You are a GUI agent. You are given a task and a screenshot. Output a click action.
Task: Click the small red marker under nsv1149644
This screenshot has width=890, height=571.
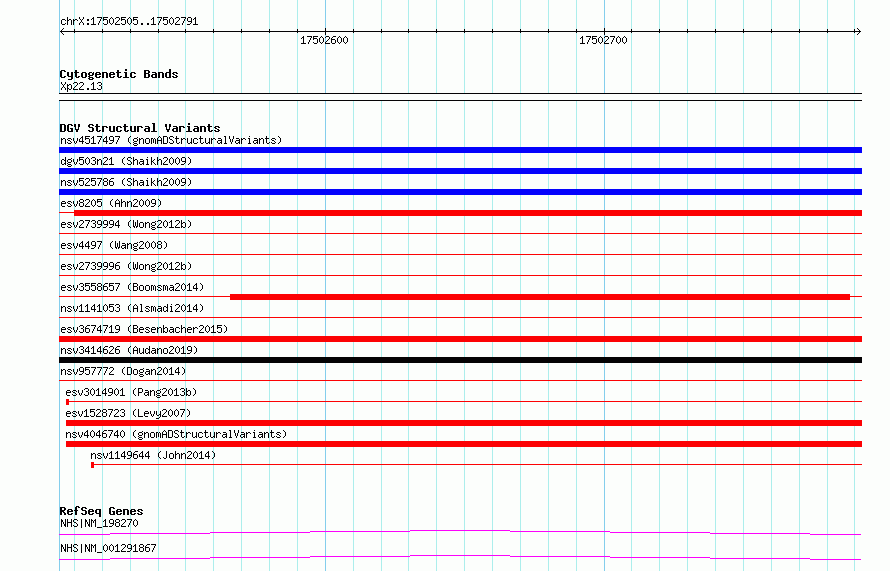click(93, 465)
